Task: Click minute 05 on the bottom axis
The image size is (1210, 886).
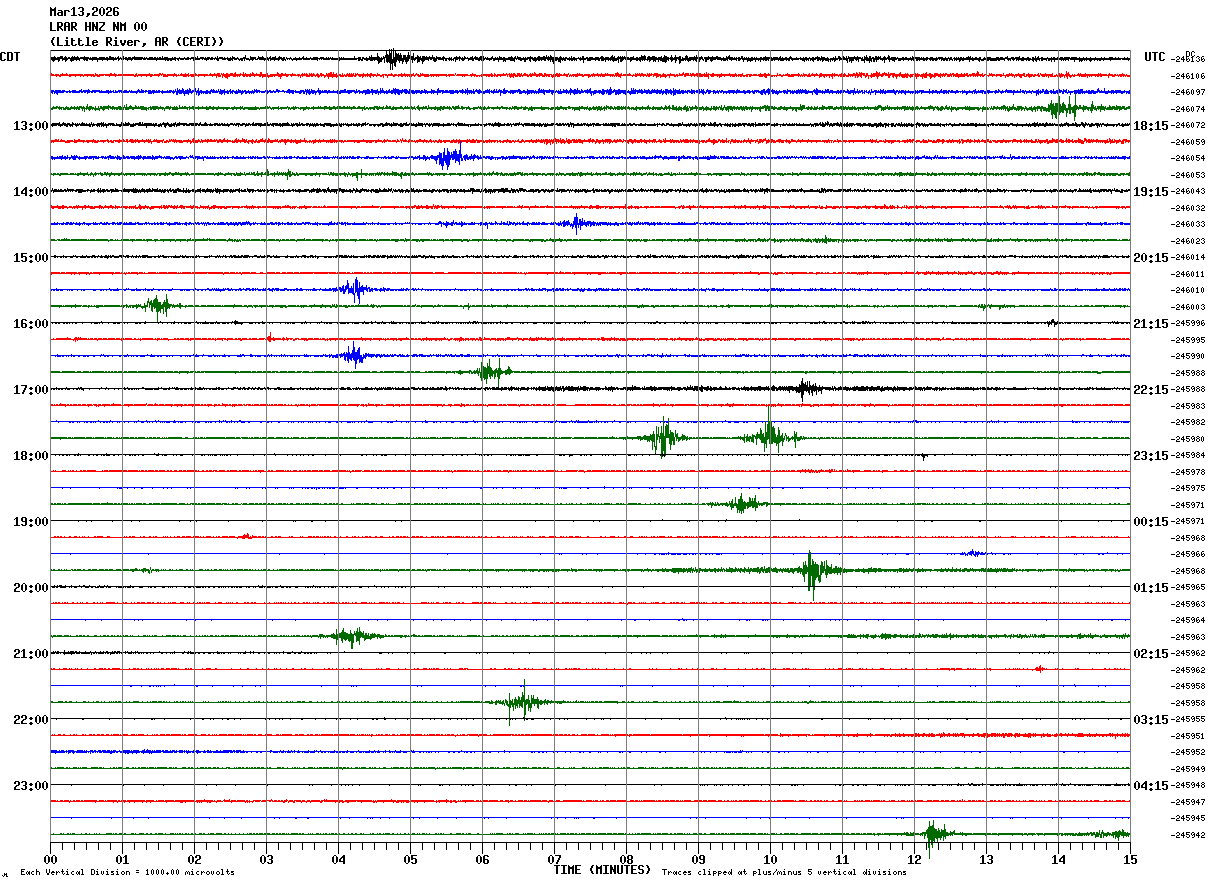Action: [410, 859]
